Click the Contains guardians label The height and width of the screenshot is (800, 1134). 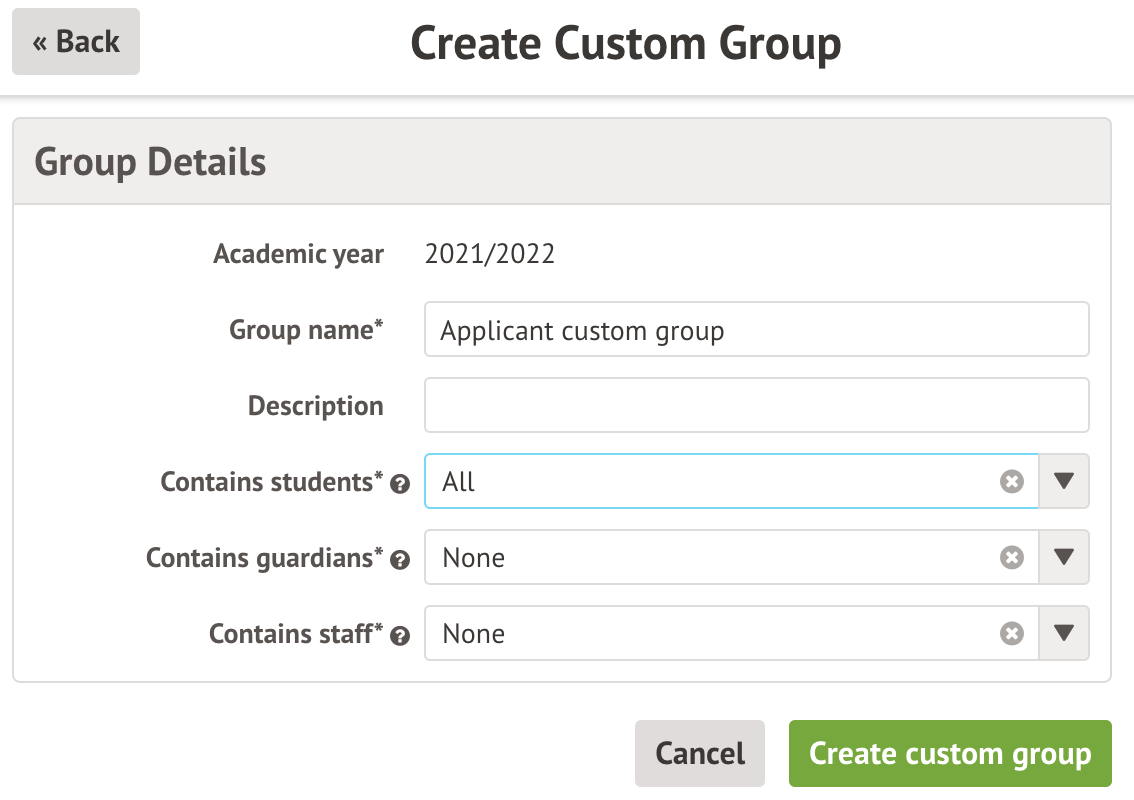tap(264, 558)
